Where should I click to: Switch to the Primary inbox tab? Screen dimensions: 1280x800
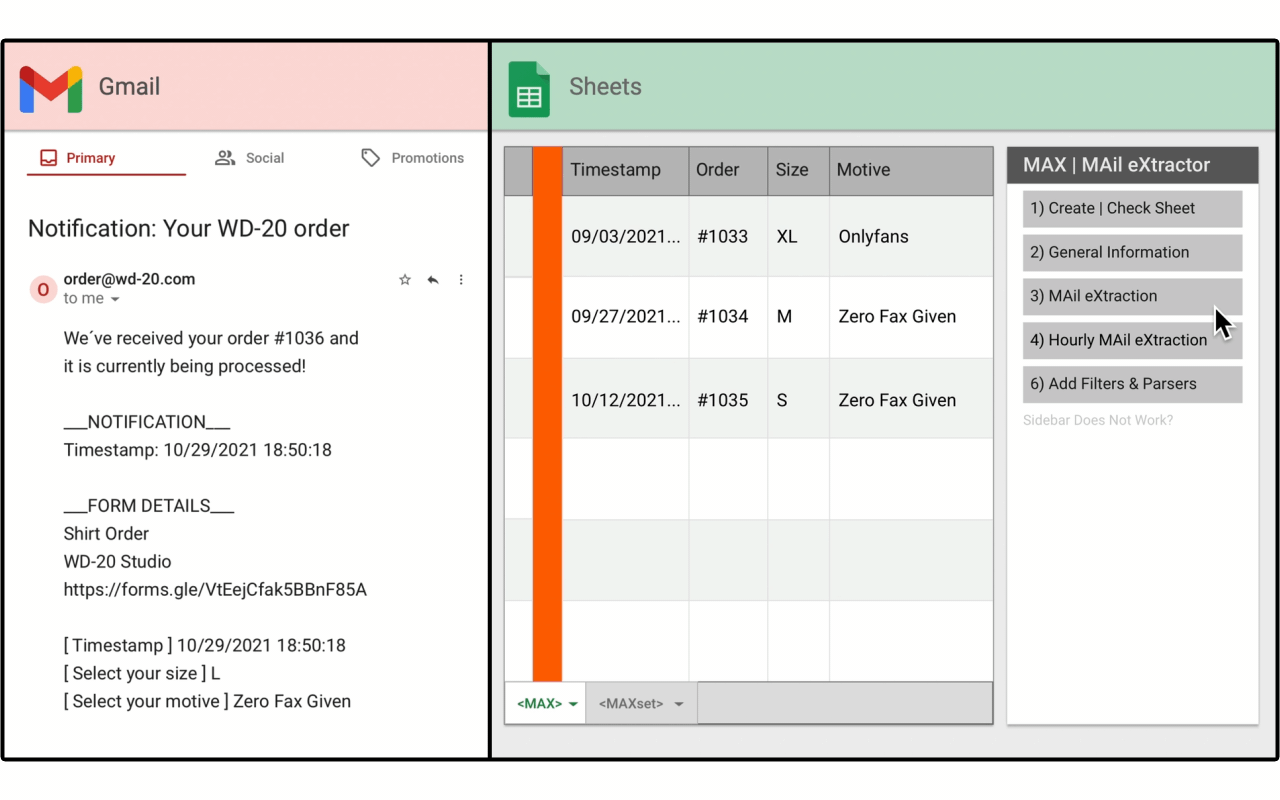(90, 158)
